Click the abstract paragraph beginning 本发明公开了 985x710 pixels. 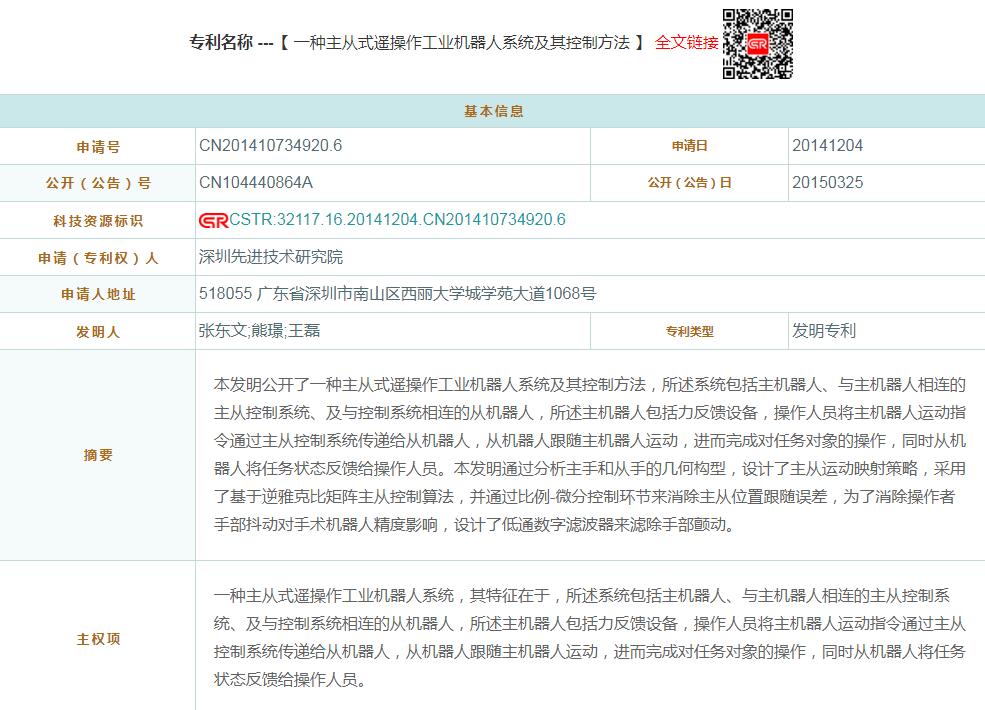pyautogui.click(x=590, y=455)
